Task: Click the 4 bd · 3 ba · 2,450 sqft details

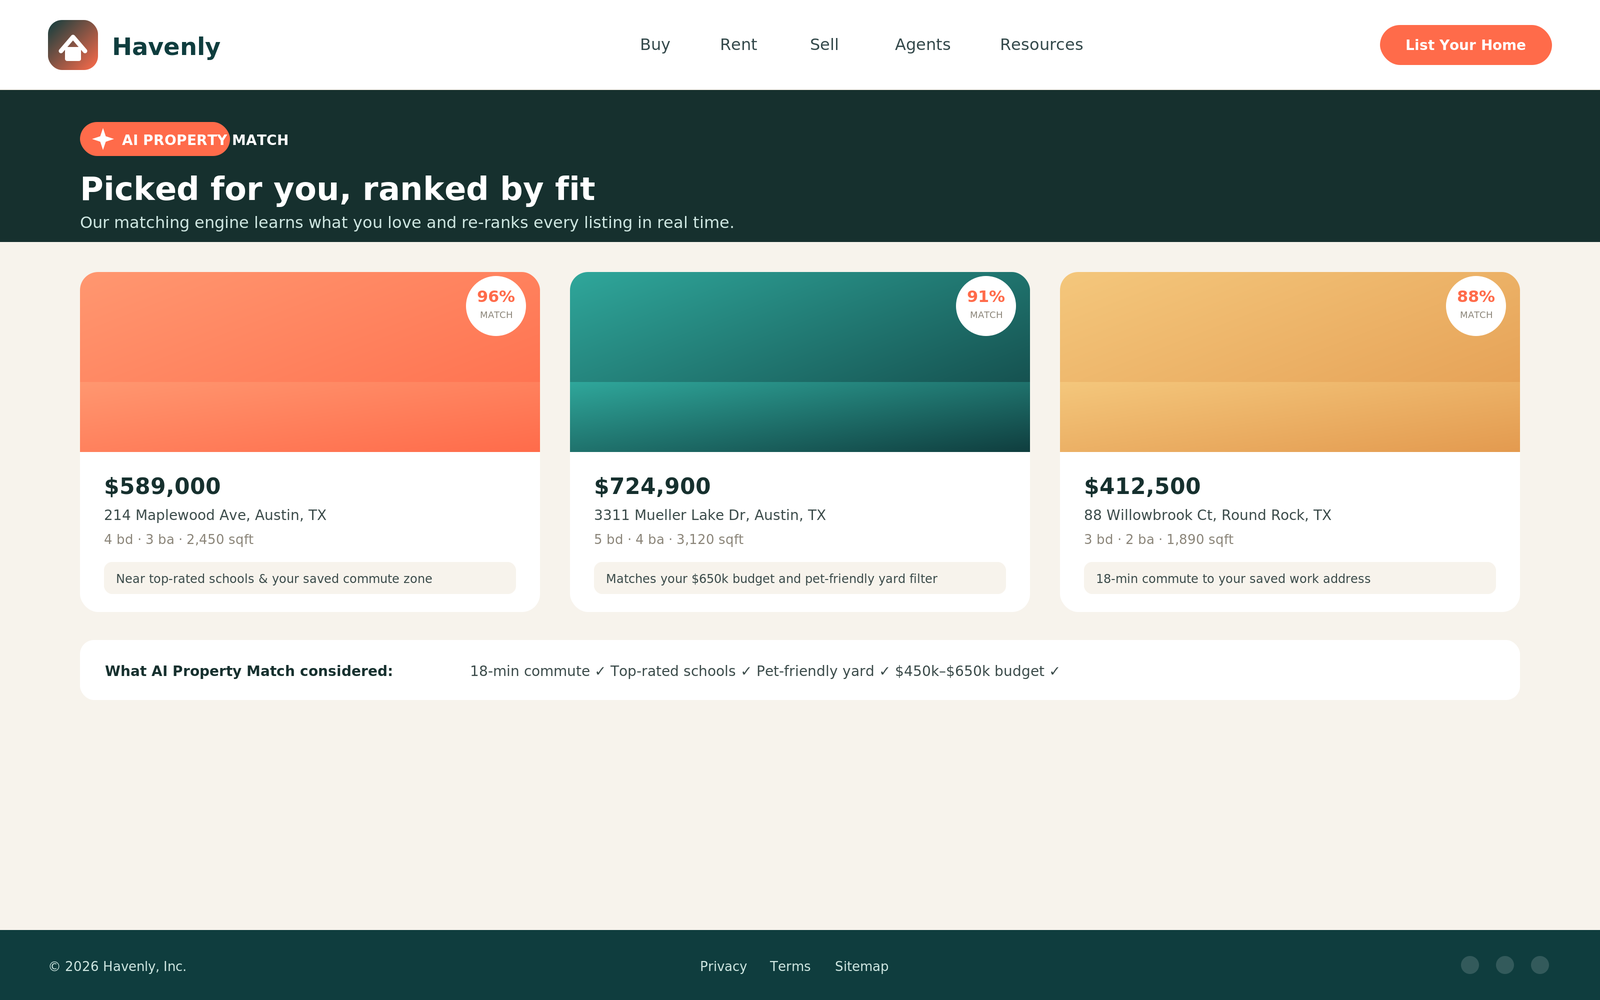Action: click(x=179, y=539)
